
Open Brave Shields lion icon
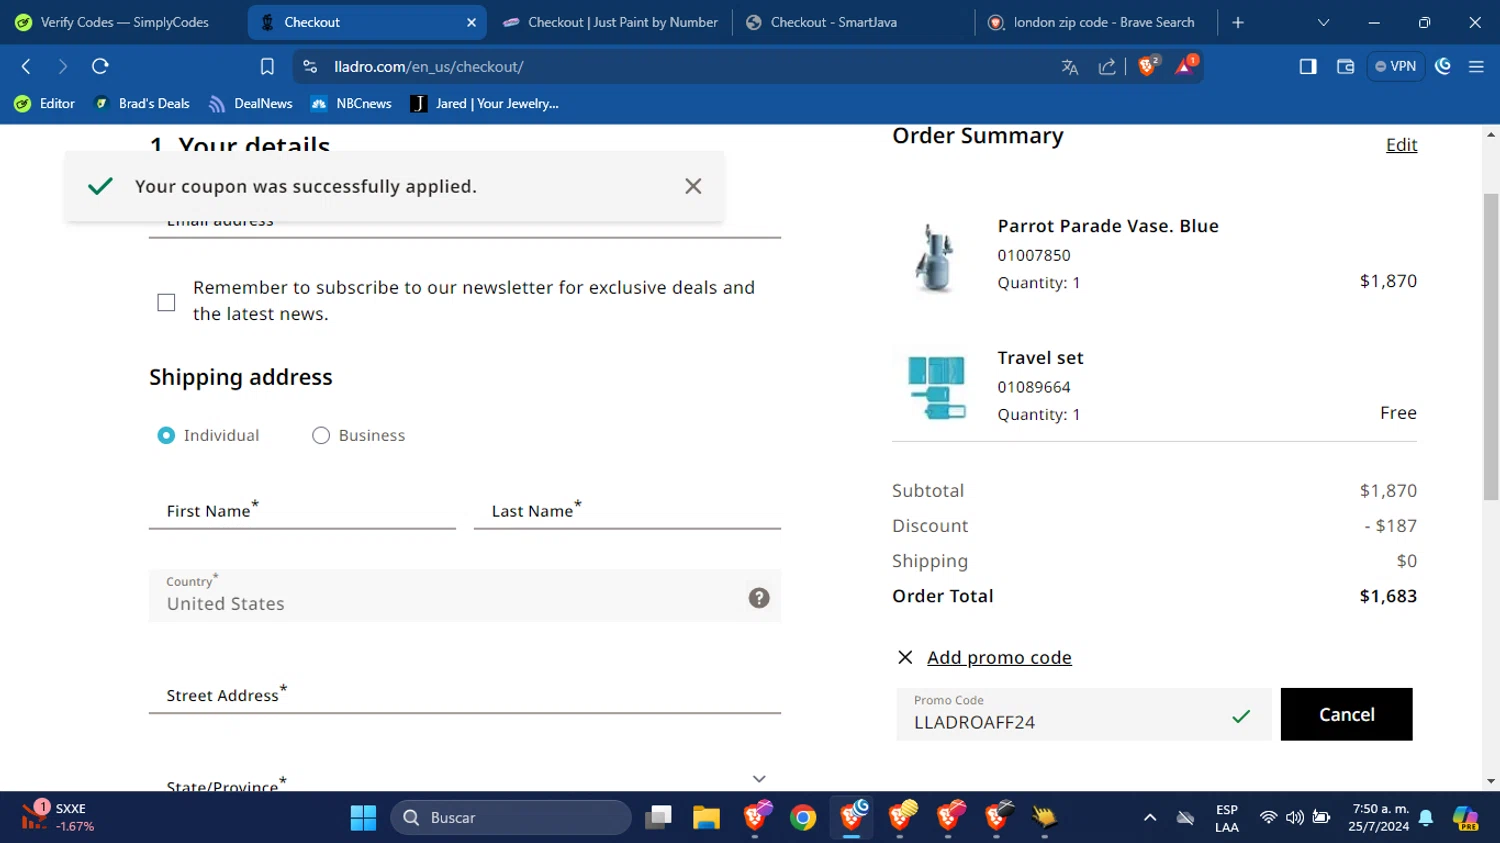(1148, 66)
